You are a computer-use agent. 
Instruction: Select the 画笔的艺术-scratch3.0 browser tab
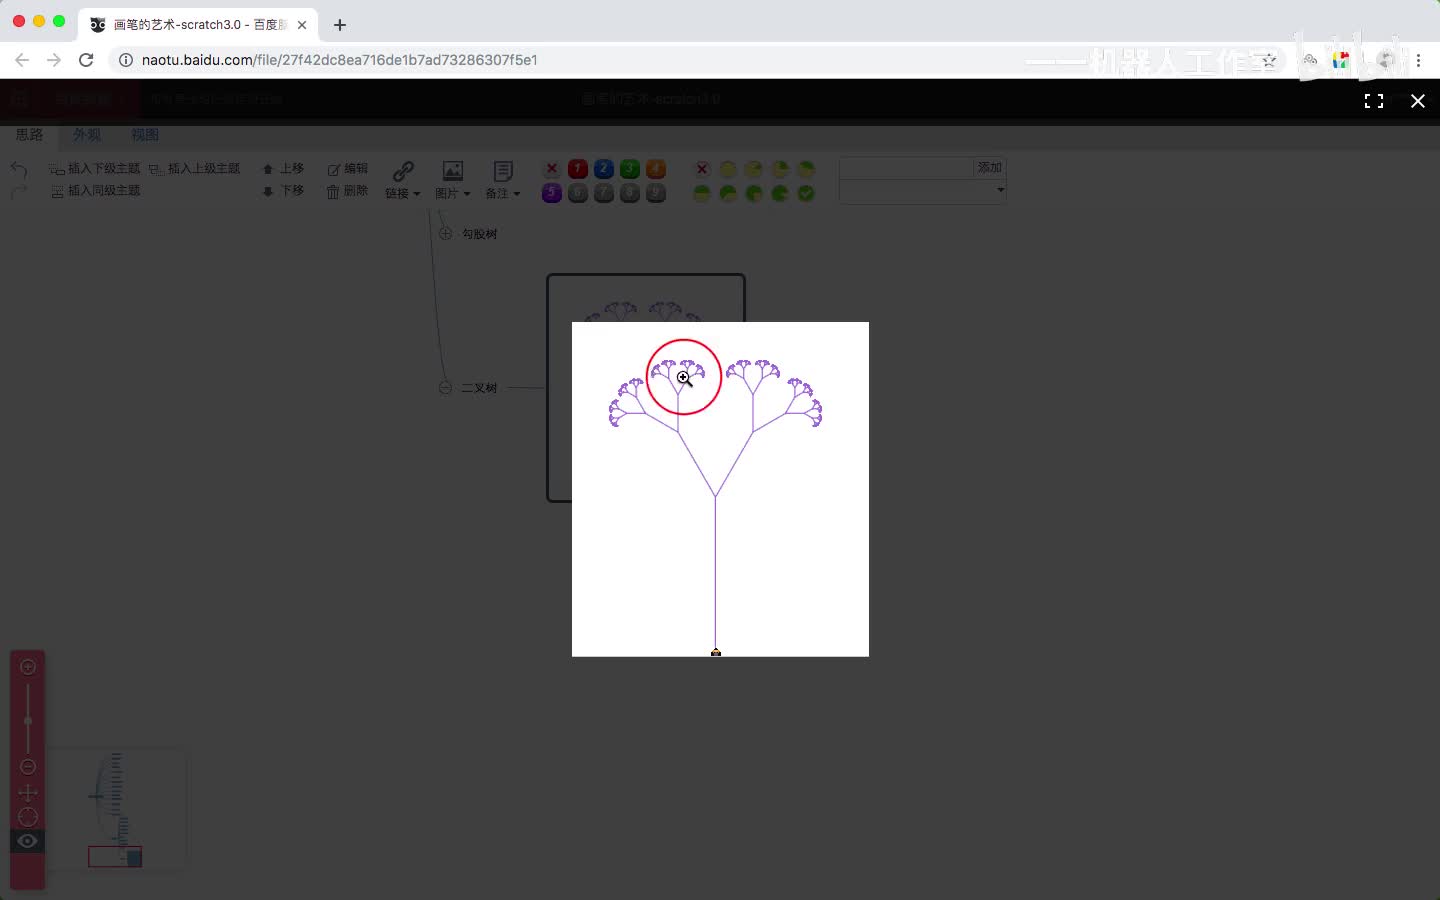coord(199,25)
